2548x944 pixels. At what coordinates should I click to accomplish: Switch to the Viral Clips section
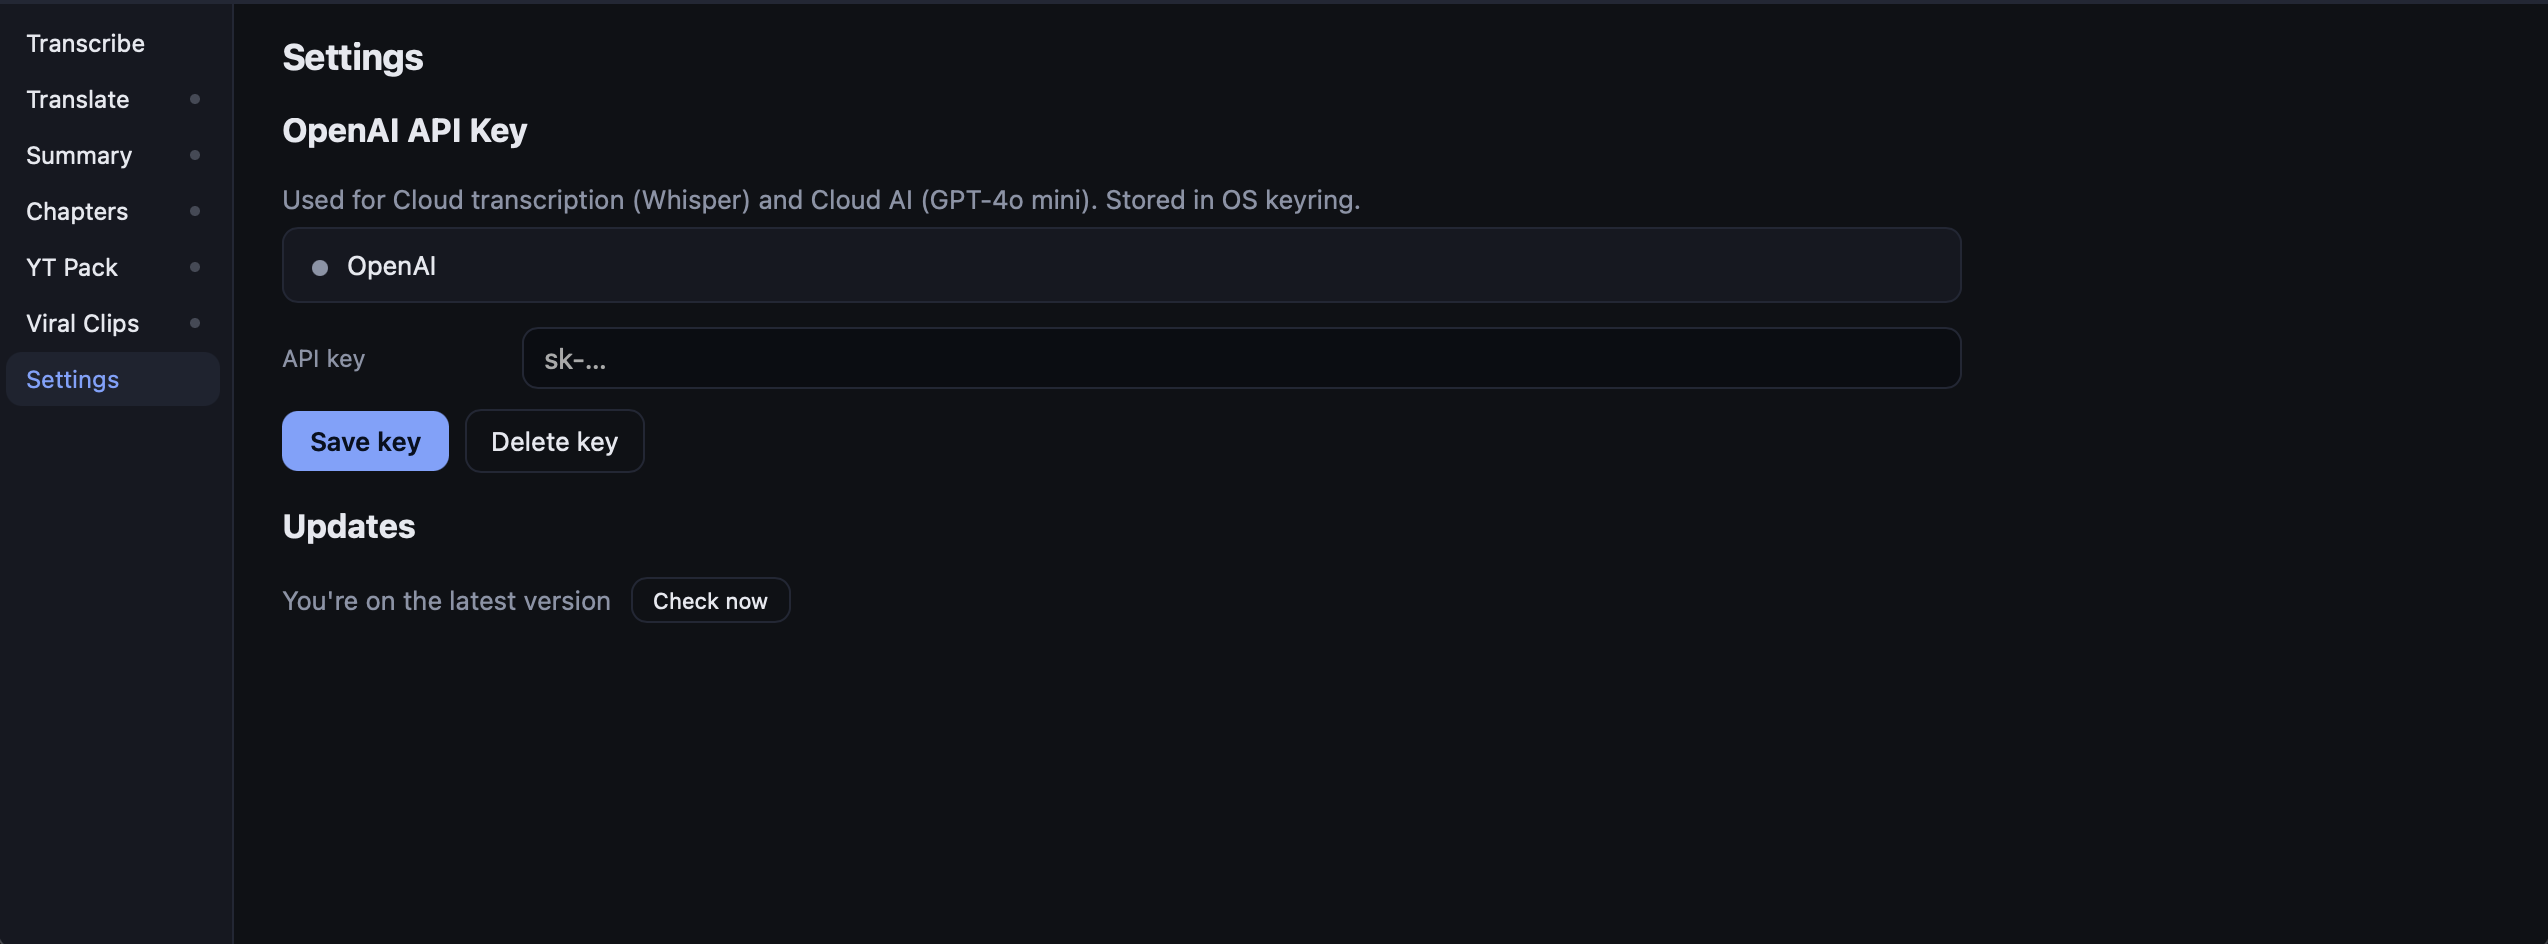click(83, 323)
